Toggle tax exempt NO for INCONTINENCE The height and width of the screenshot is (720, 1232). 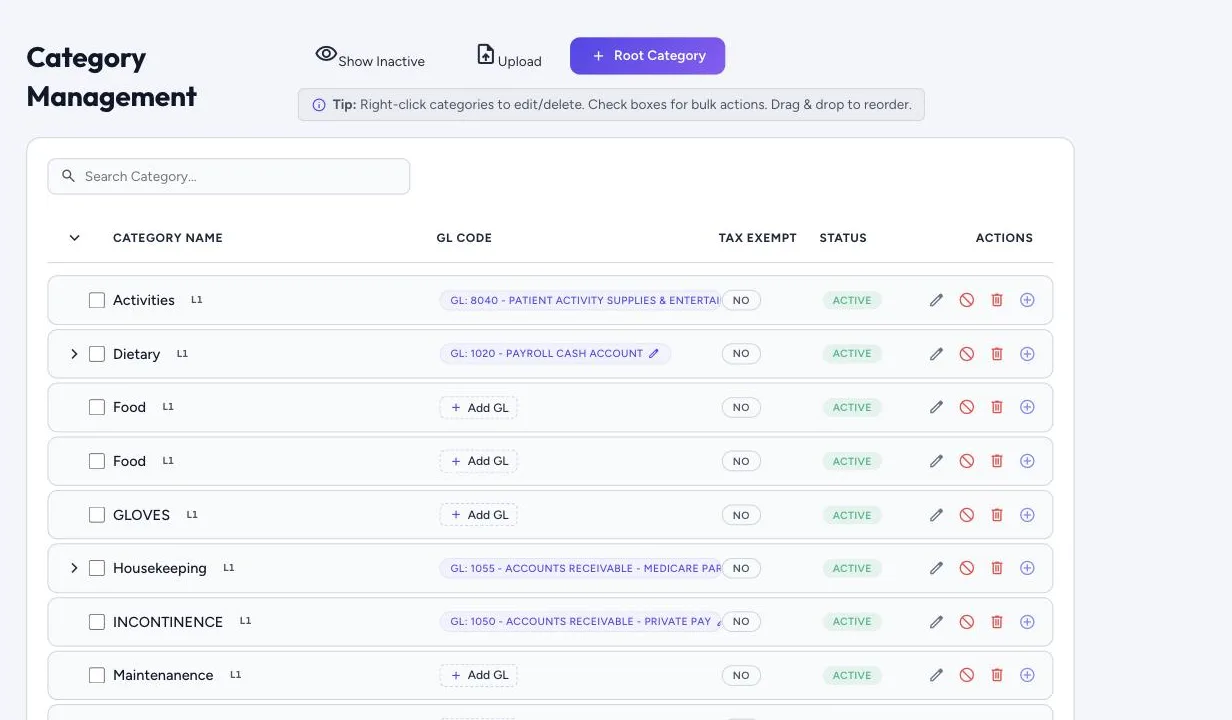pos(741,621)
